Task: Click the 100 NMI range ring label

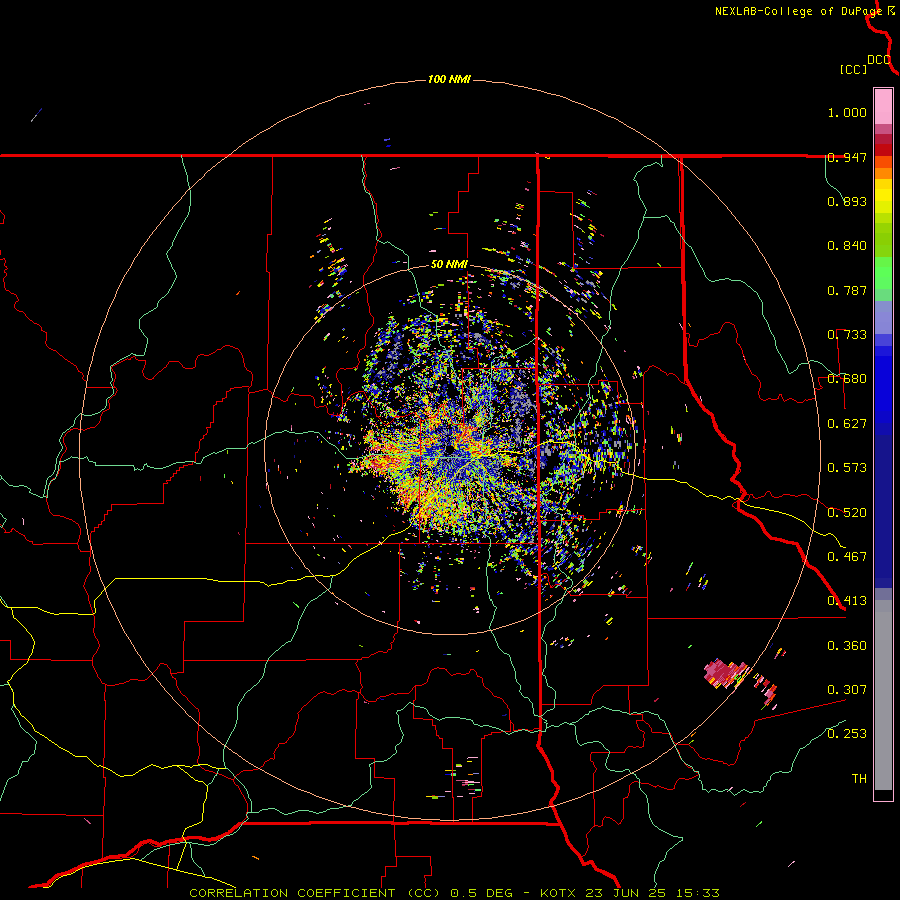Action: [x=449, y=79]
